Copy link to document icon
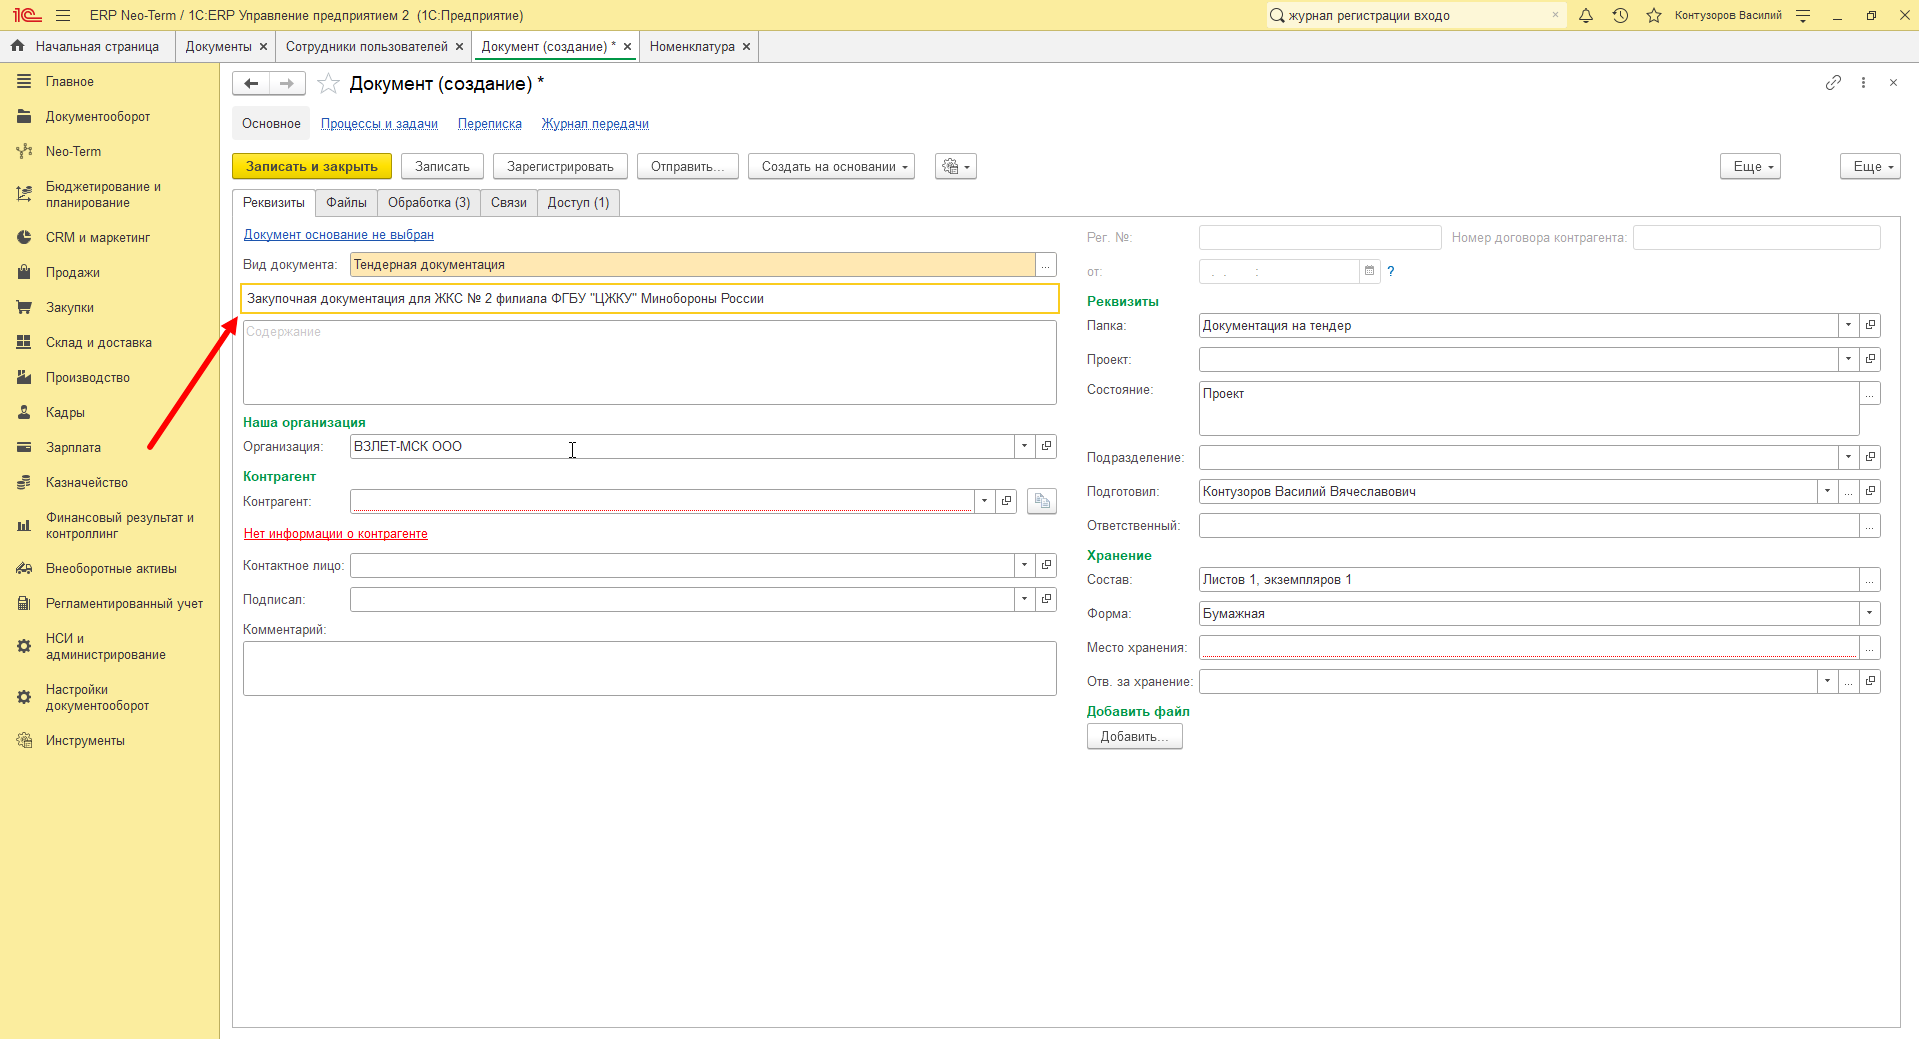 click(x=1833, y=83)
